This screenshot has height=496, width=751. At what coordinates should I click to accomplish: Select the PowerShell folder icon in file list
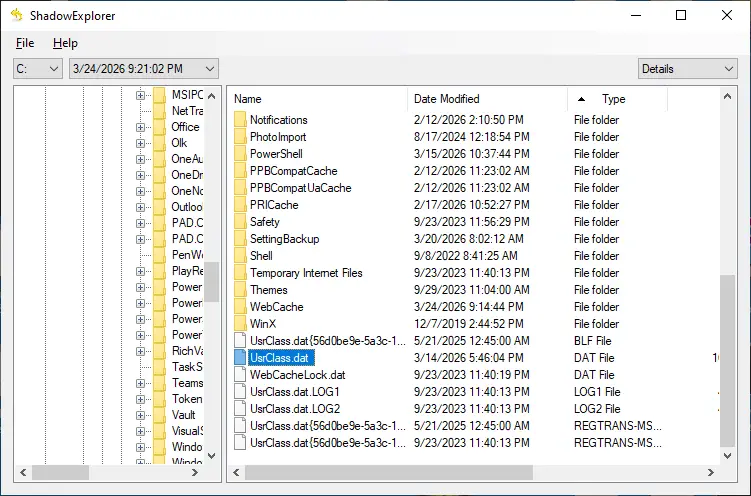(240, 154)
